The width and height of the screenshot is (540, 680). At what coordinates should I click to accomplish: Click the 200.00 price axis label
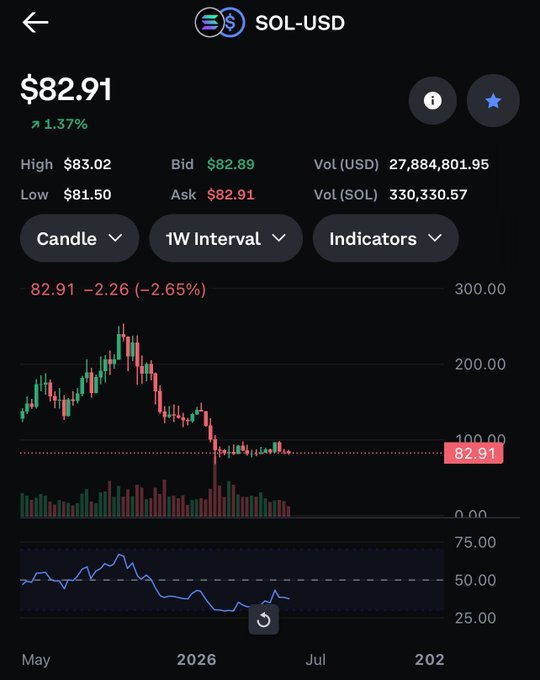click(x=480, y=364)
